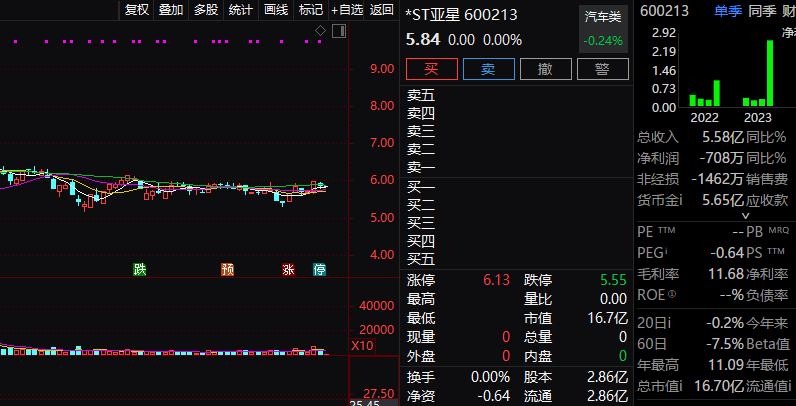This screenshot has width=796, height=406.
Task: Click the red 涨 event marker on chart
Action: 288,269
